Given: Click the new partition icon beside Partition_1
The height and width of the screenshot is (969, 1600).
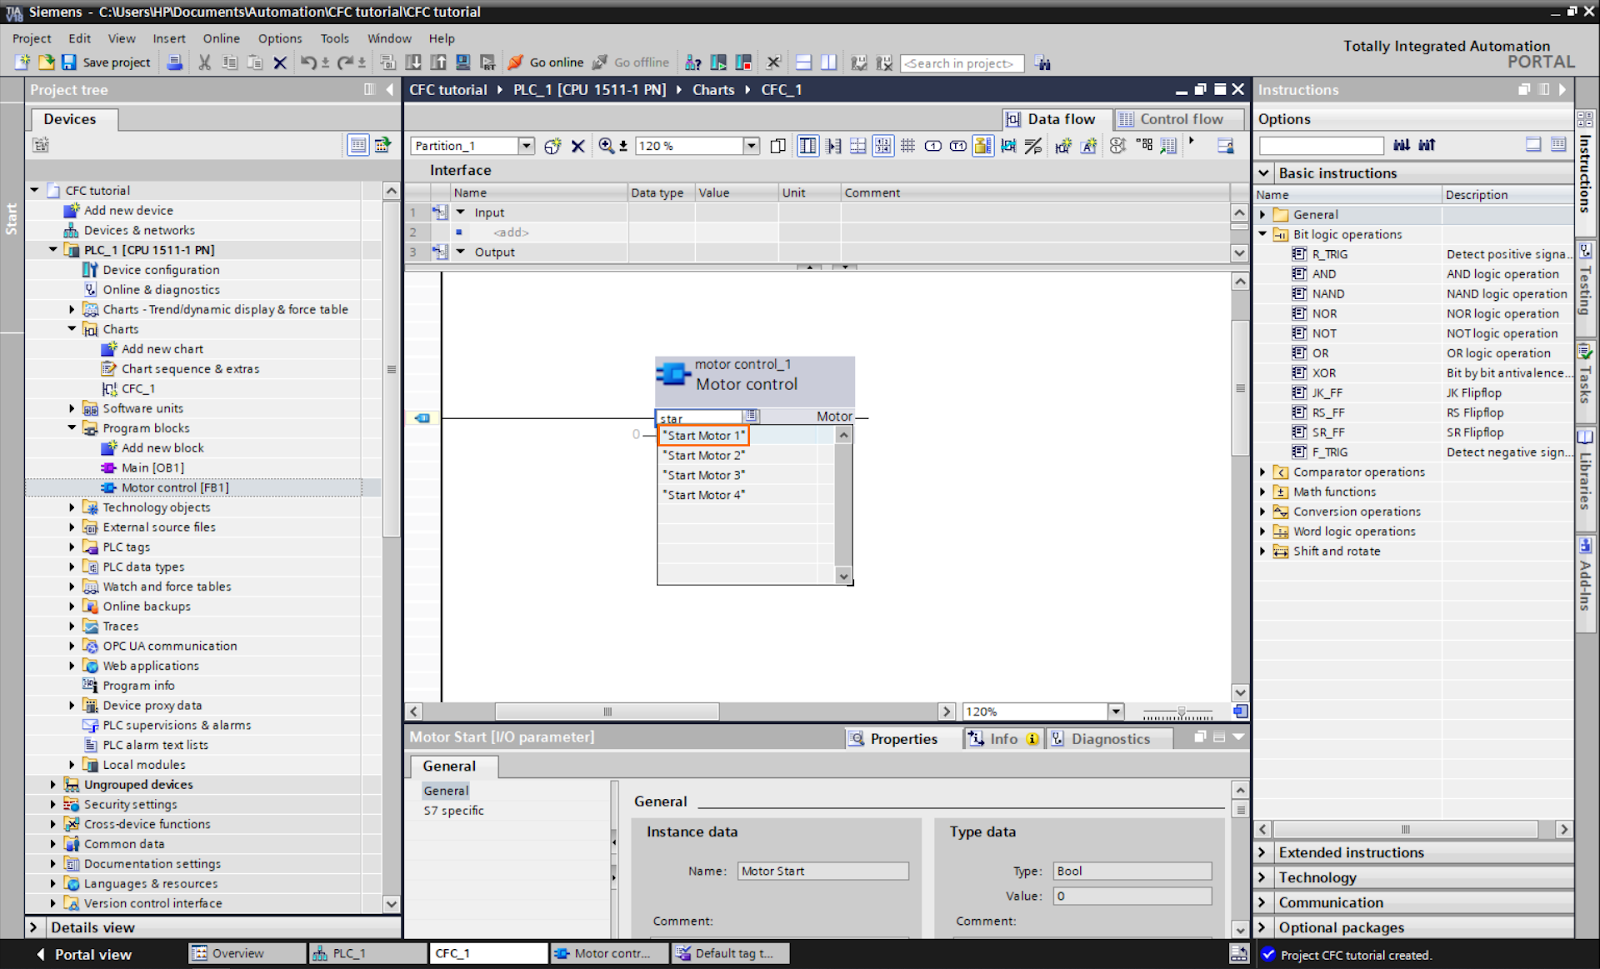Looking at the screenshot, I should 552,146.
